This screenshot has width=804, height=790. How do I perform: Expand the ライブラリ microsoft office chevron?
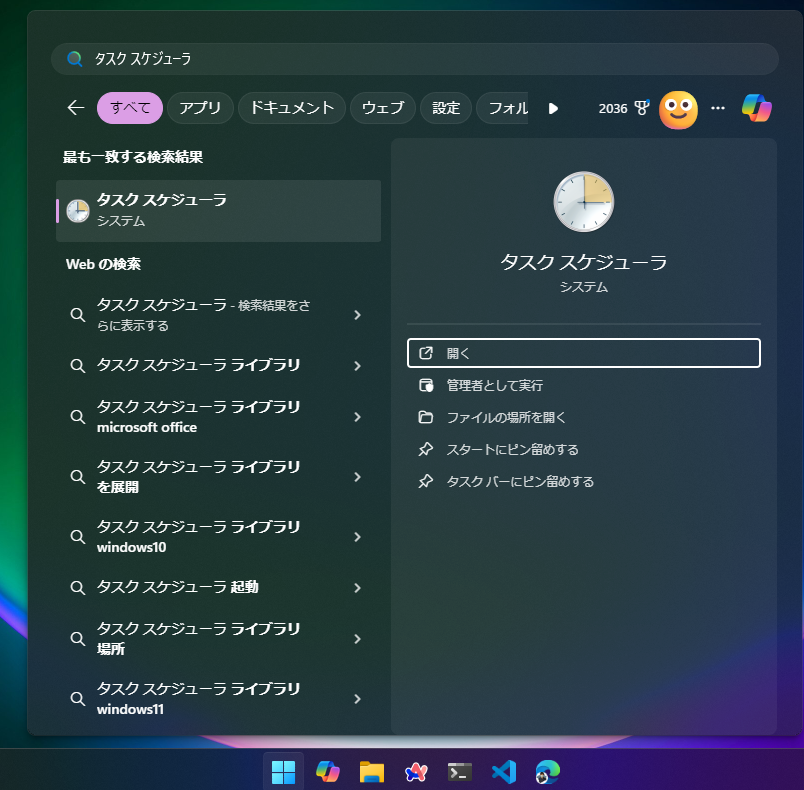[x=357, y=417]
